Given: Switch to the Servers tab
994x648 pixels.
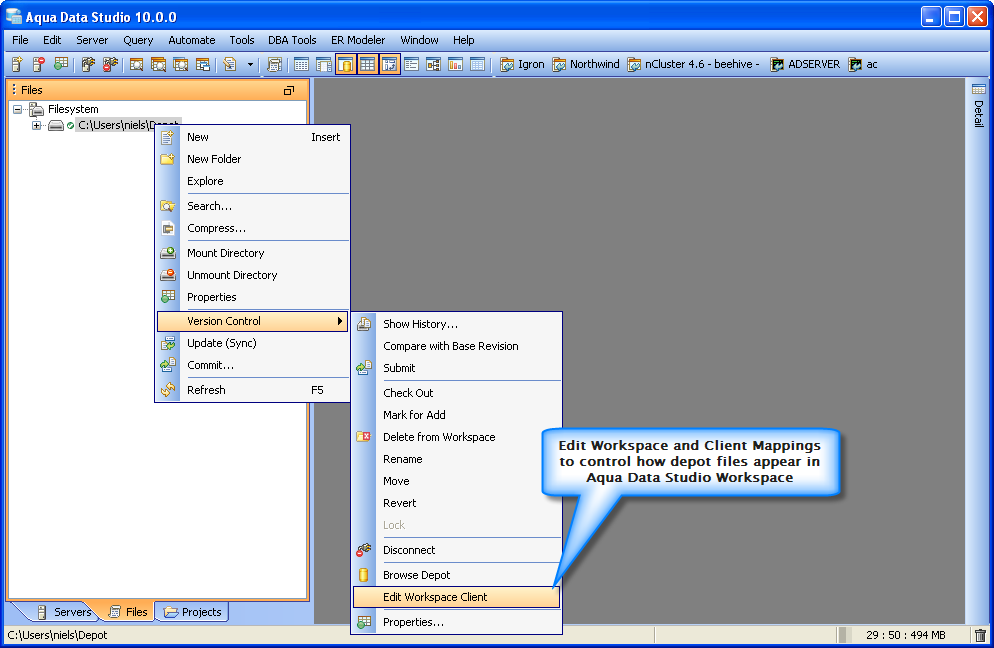Looking at the screenshot, I should click(63, 612).
